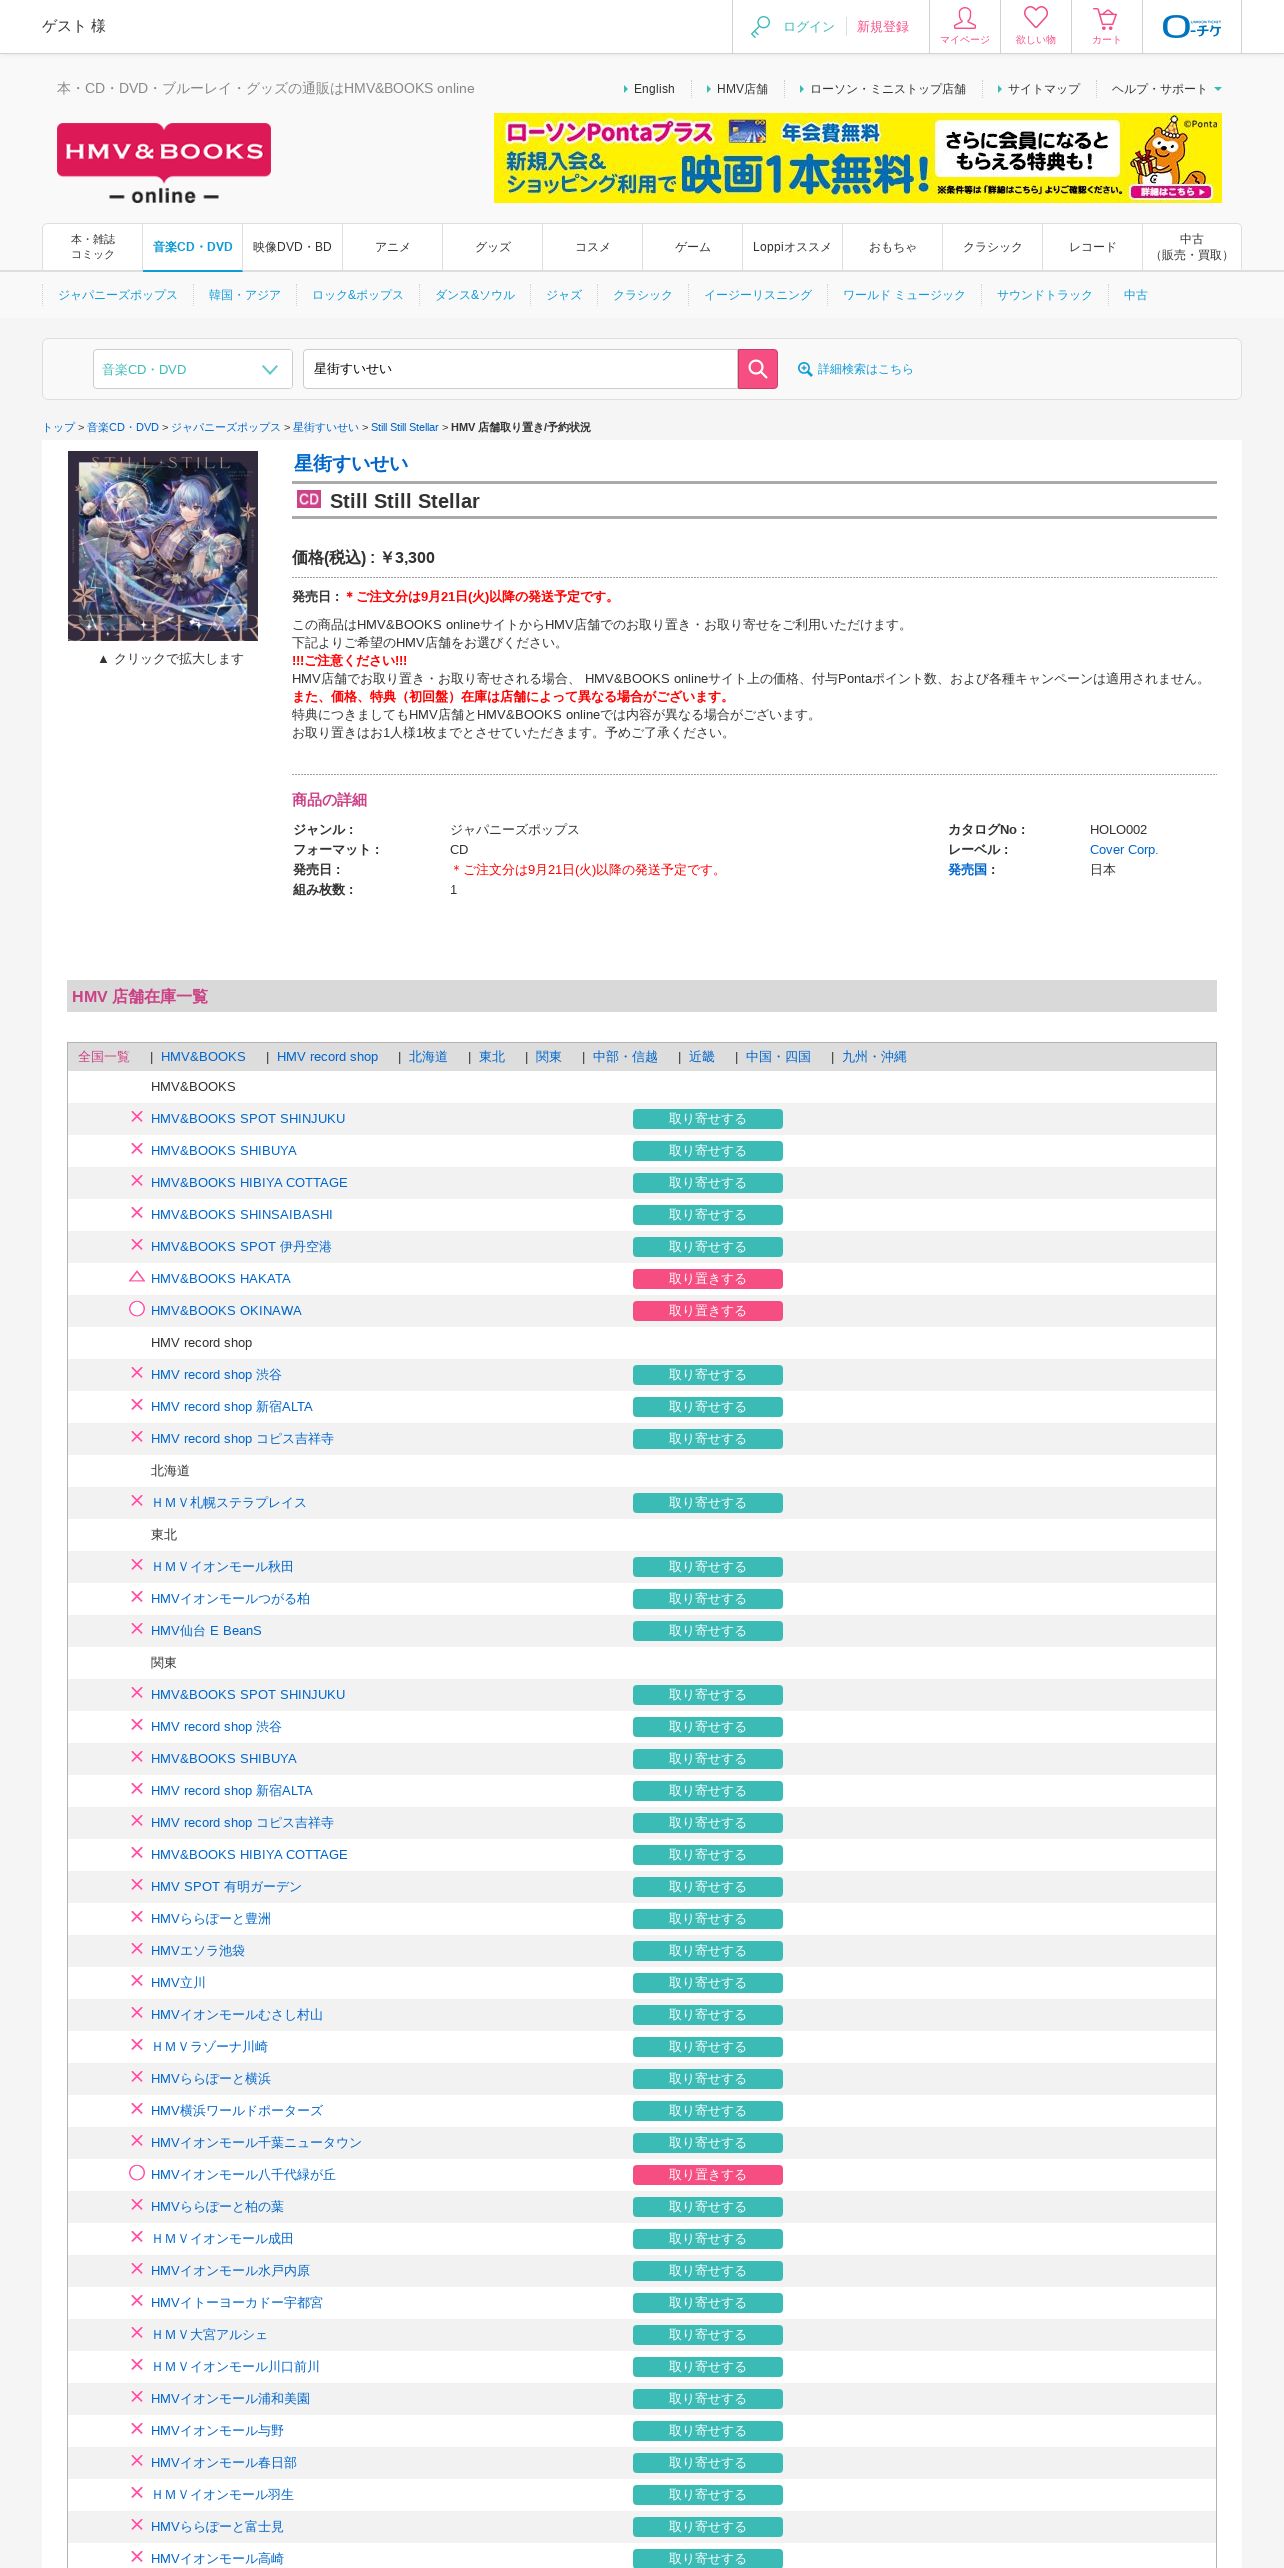
Task: Click 取り寄せする for ＨＭＶイオンモール秋田
Action: 708,1567
